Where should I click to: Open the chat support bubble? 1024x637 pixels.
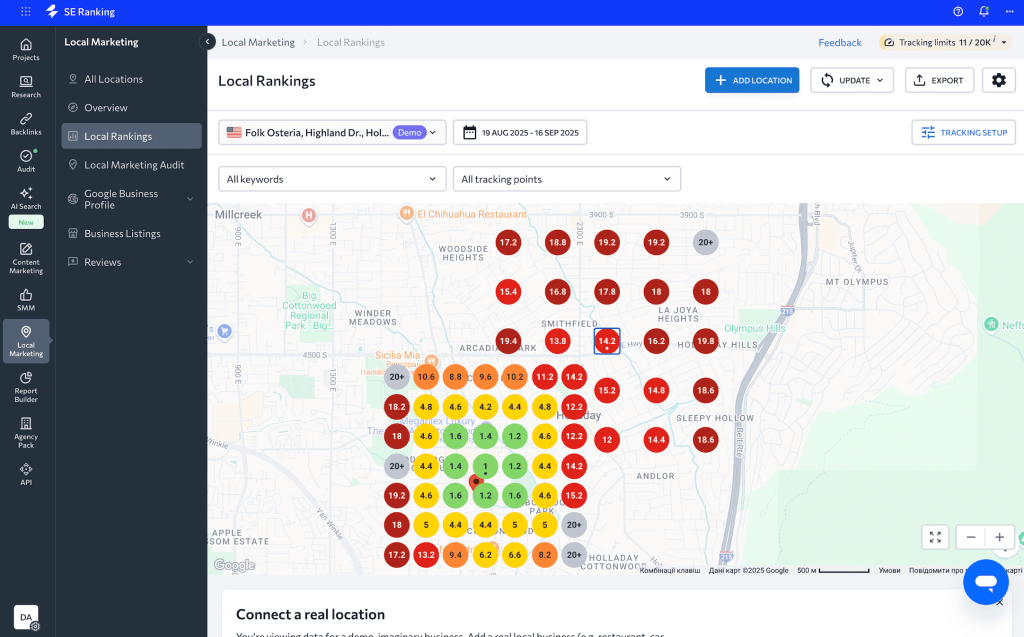(x=985, y=581)
